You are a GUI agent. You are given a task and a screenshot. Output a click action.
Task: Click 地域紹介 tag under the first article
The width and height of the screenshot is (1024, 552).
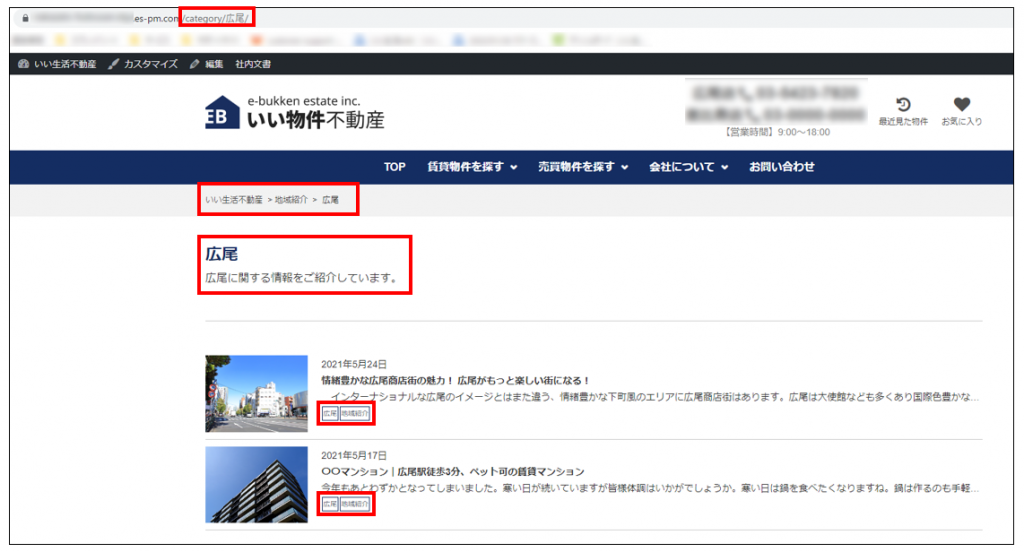pyautogui.click(x=355, y=413)
